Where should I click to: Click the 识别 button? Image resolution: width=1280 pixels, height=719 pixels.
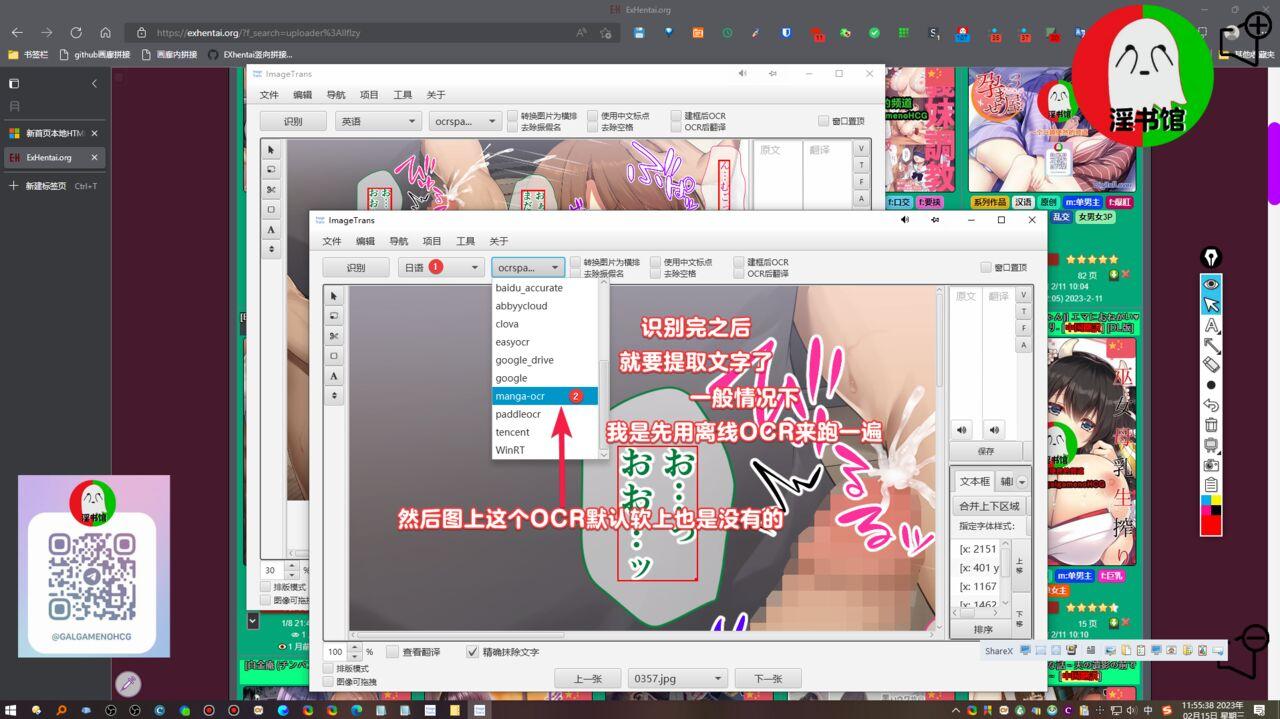tap(355, 268)
